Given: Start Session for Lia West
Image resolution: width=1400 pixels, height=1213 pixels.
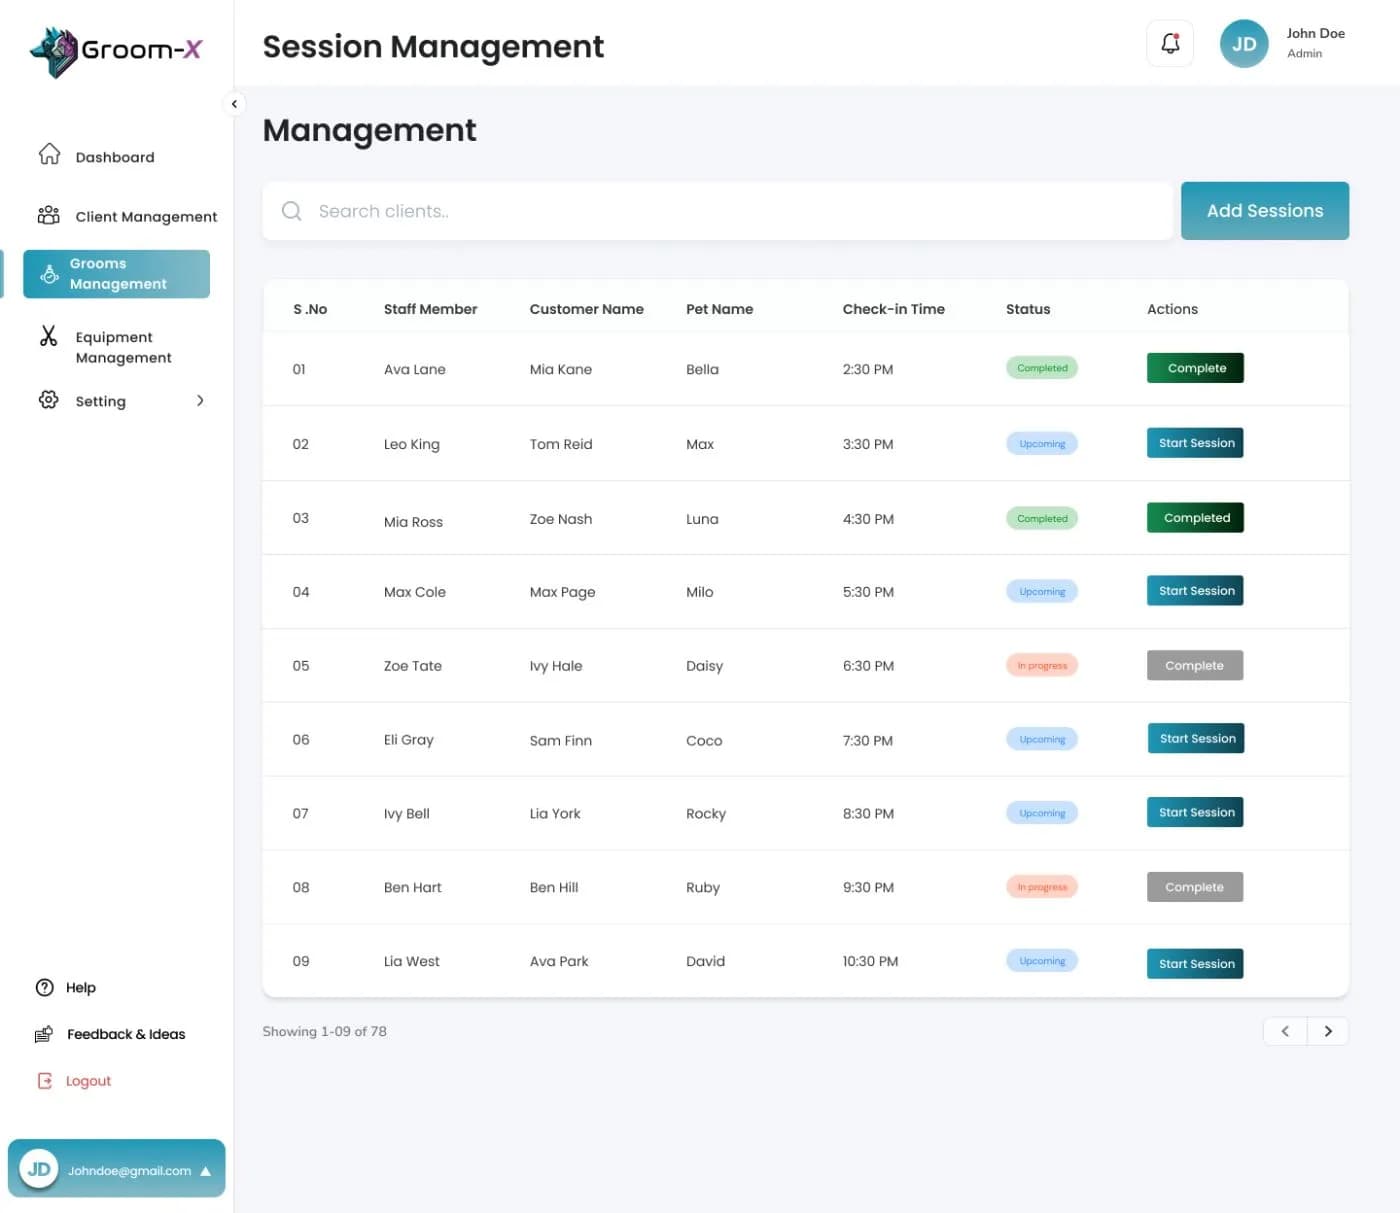Looking at the screenshot, I should coord(1195,964).
